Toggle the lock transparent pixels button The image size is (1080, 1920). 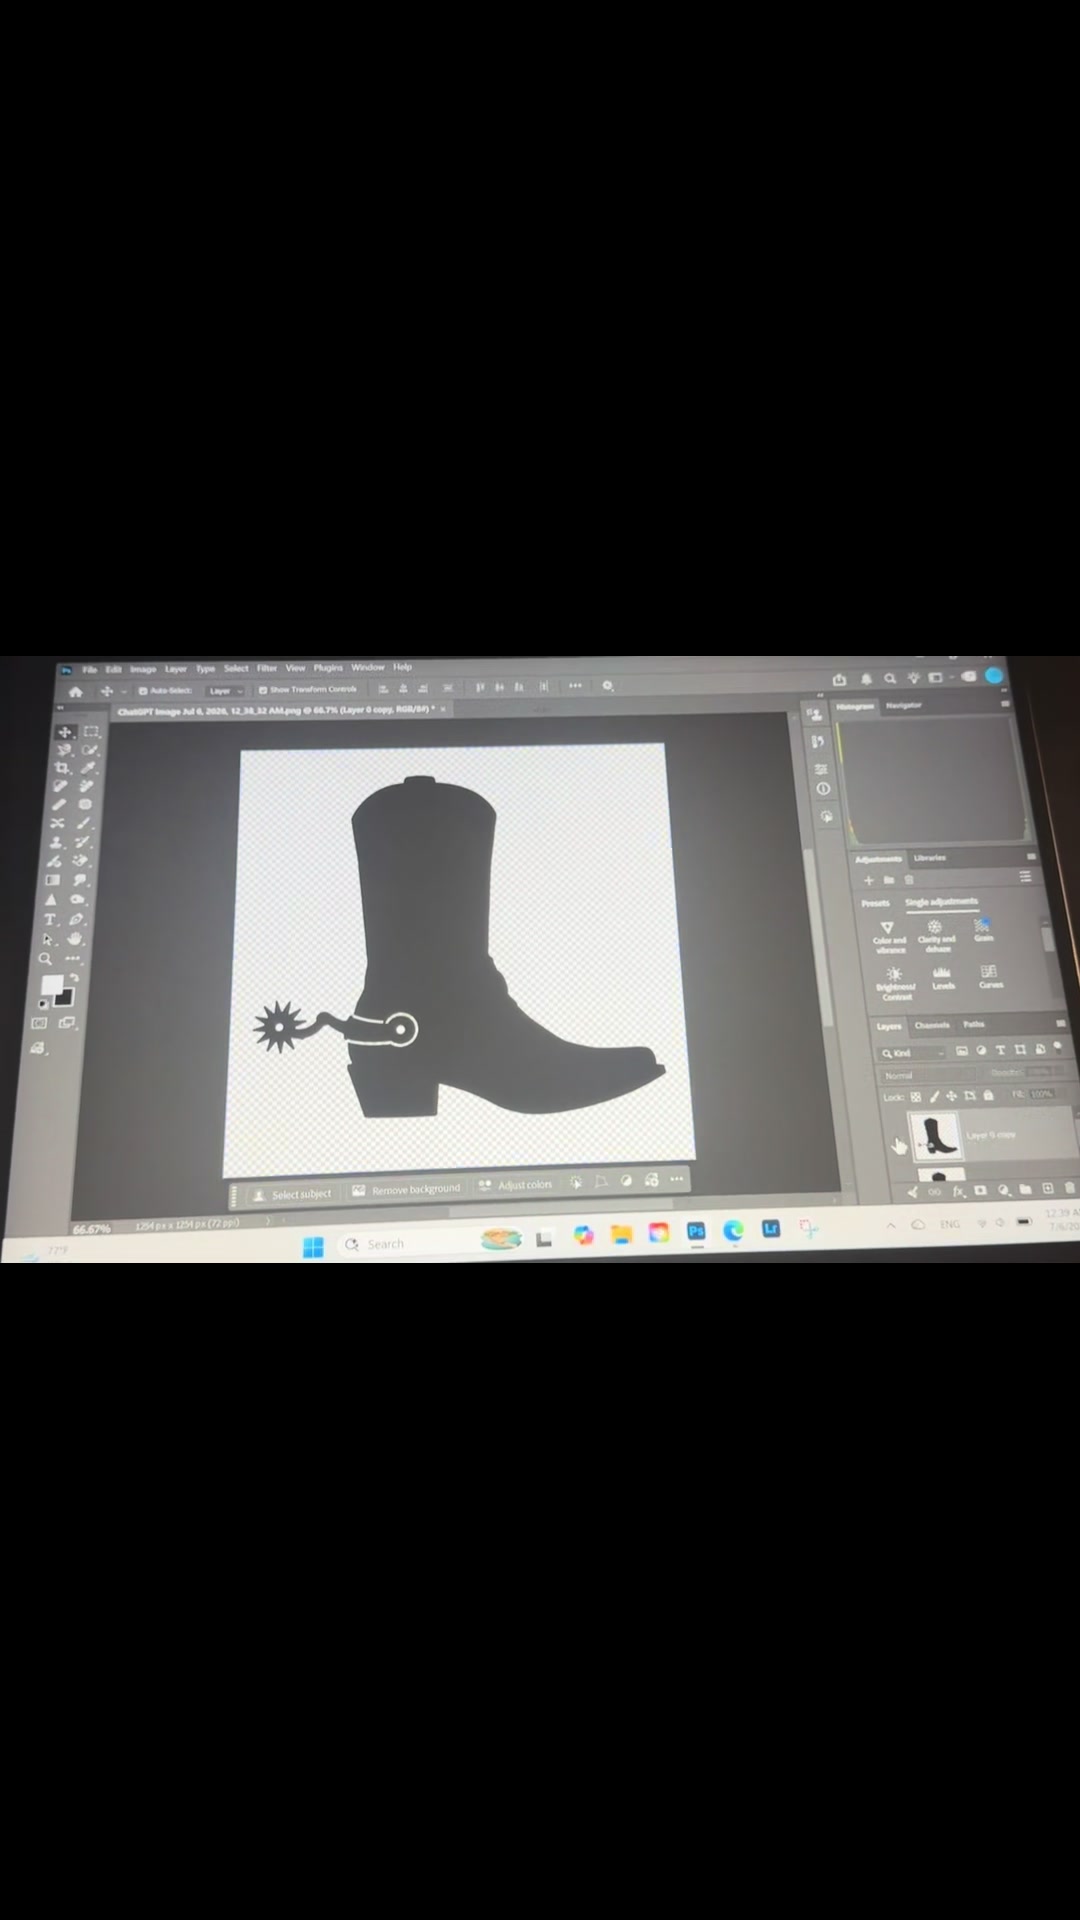[x=915, y=1096]
